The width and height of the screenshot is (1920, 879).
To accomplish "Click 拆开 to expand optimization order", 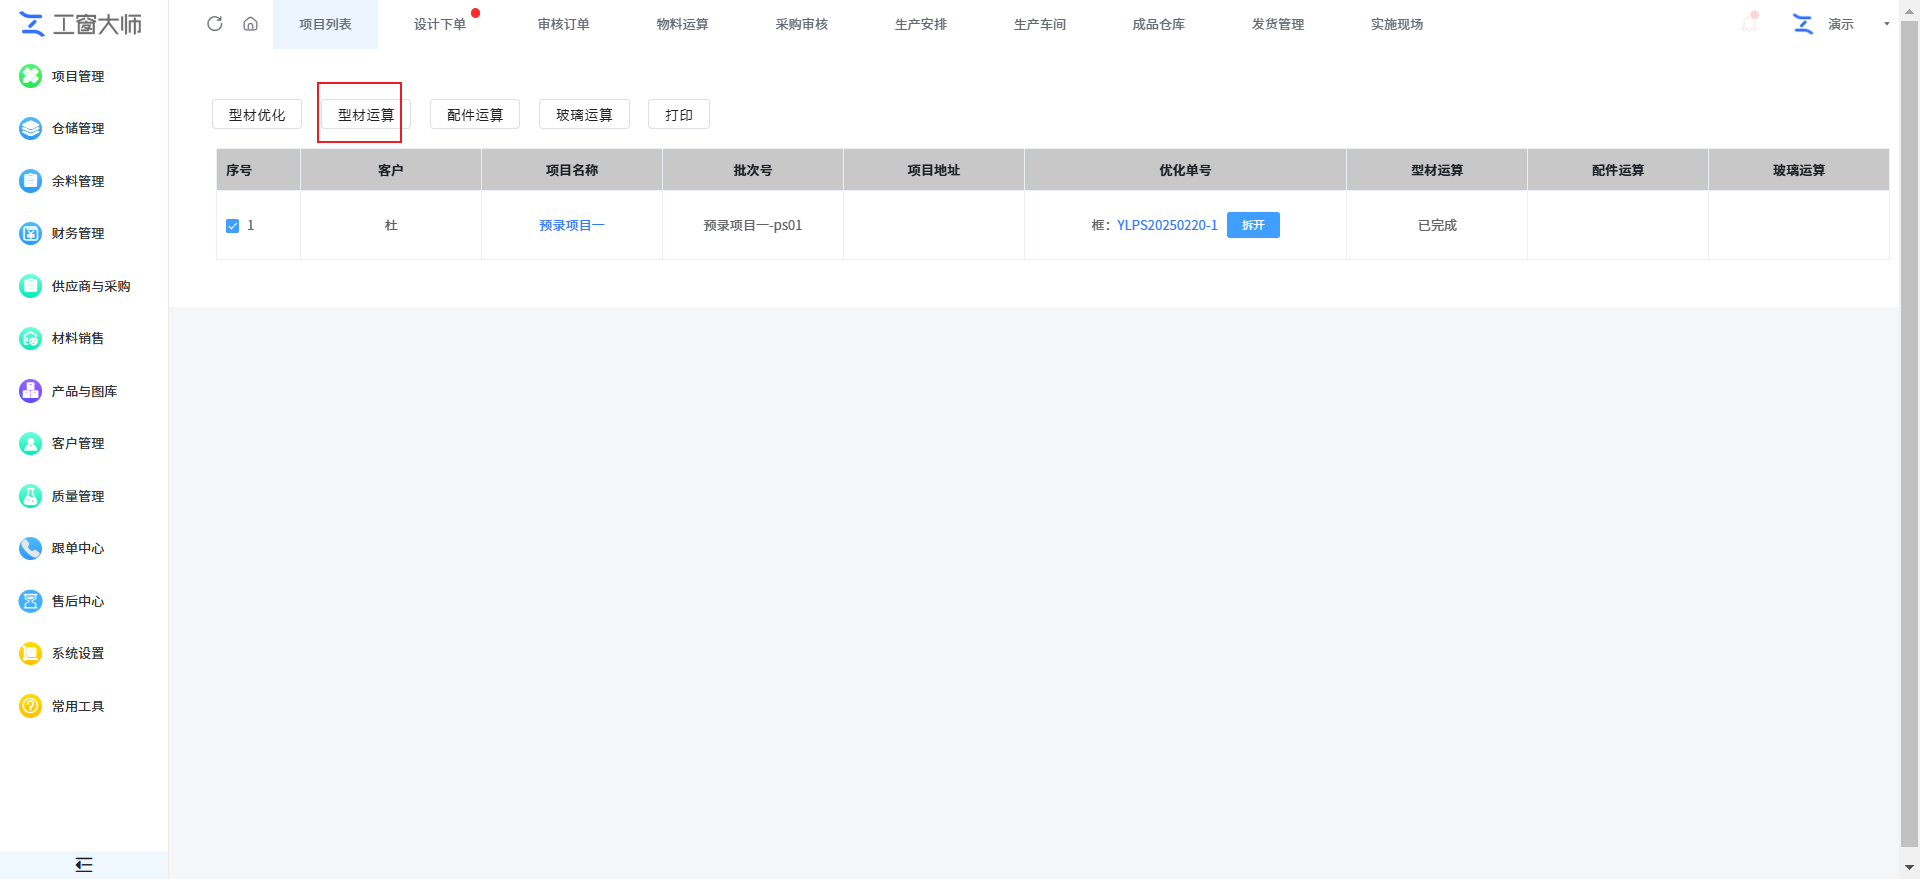I will click(1253, 225).
